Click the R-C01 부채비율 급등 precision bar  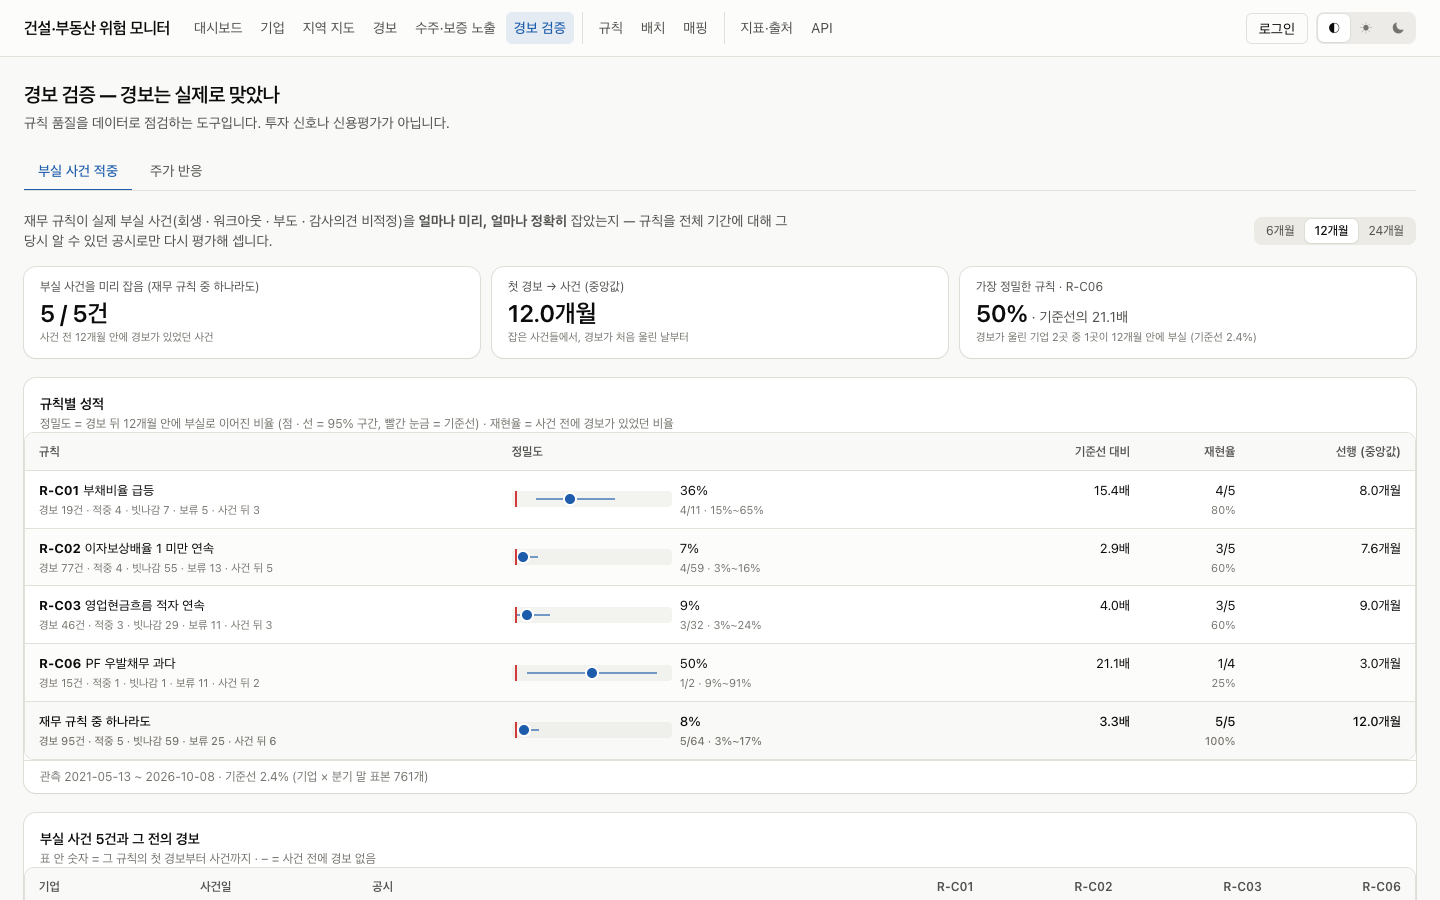coord(592,499)
